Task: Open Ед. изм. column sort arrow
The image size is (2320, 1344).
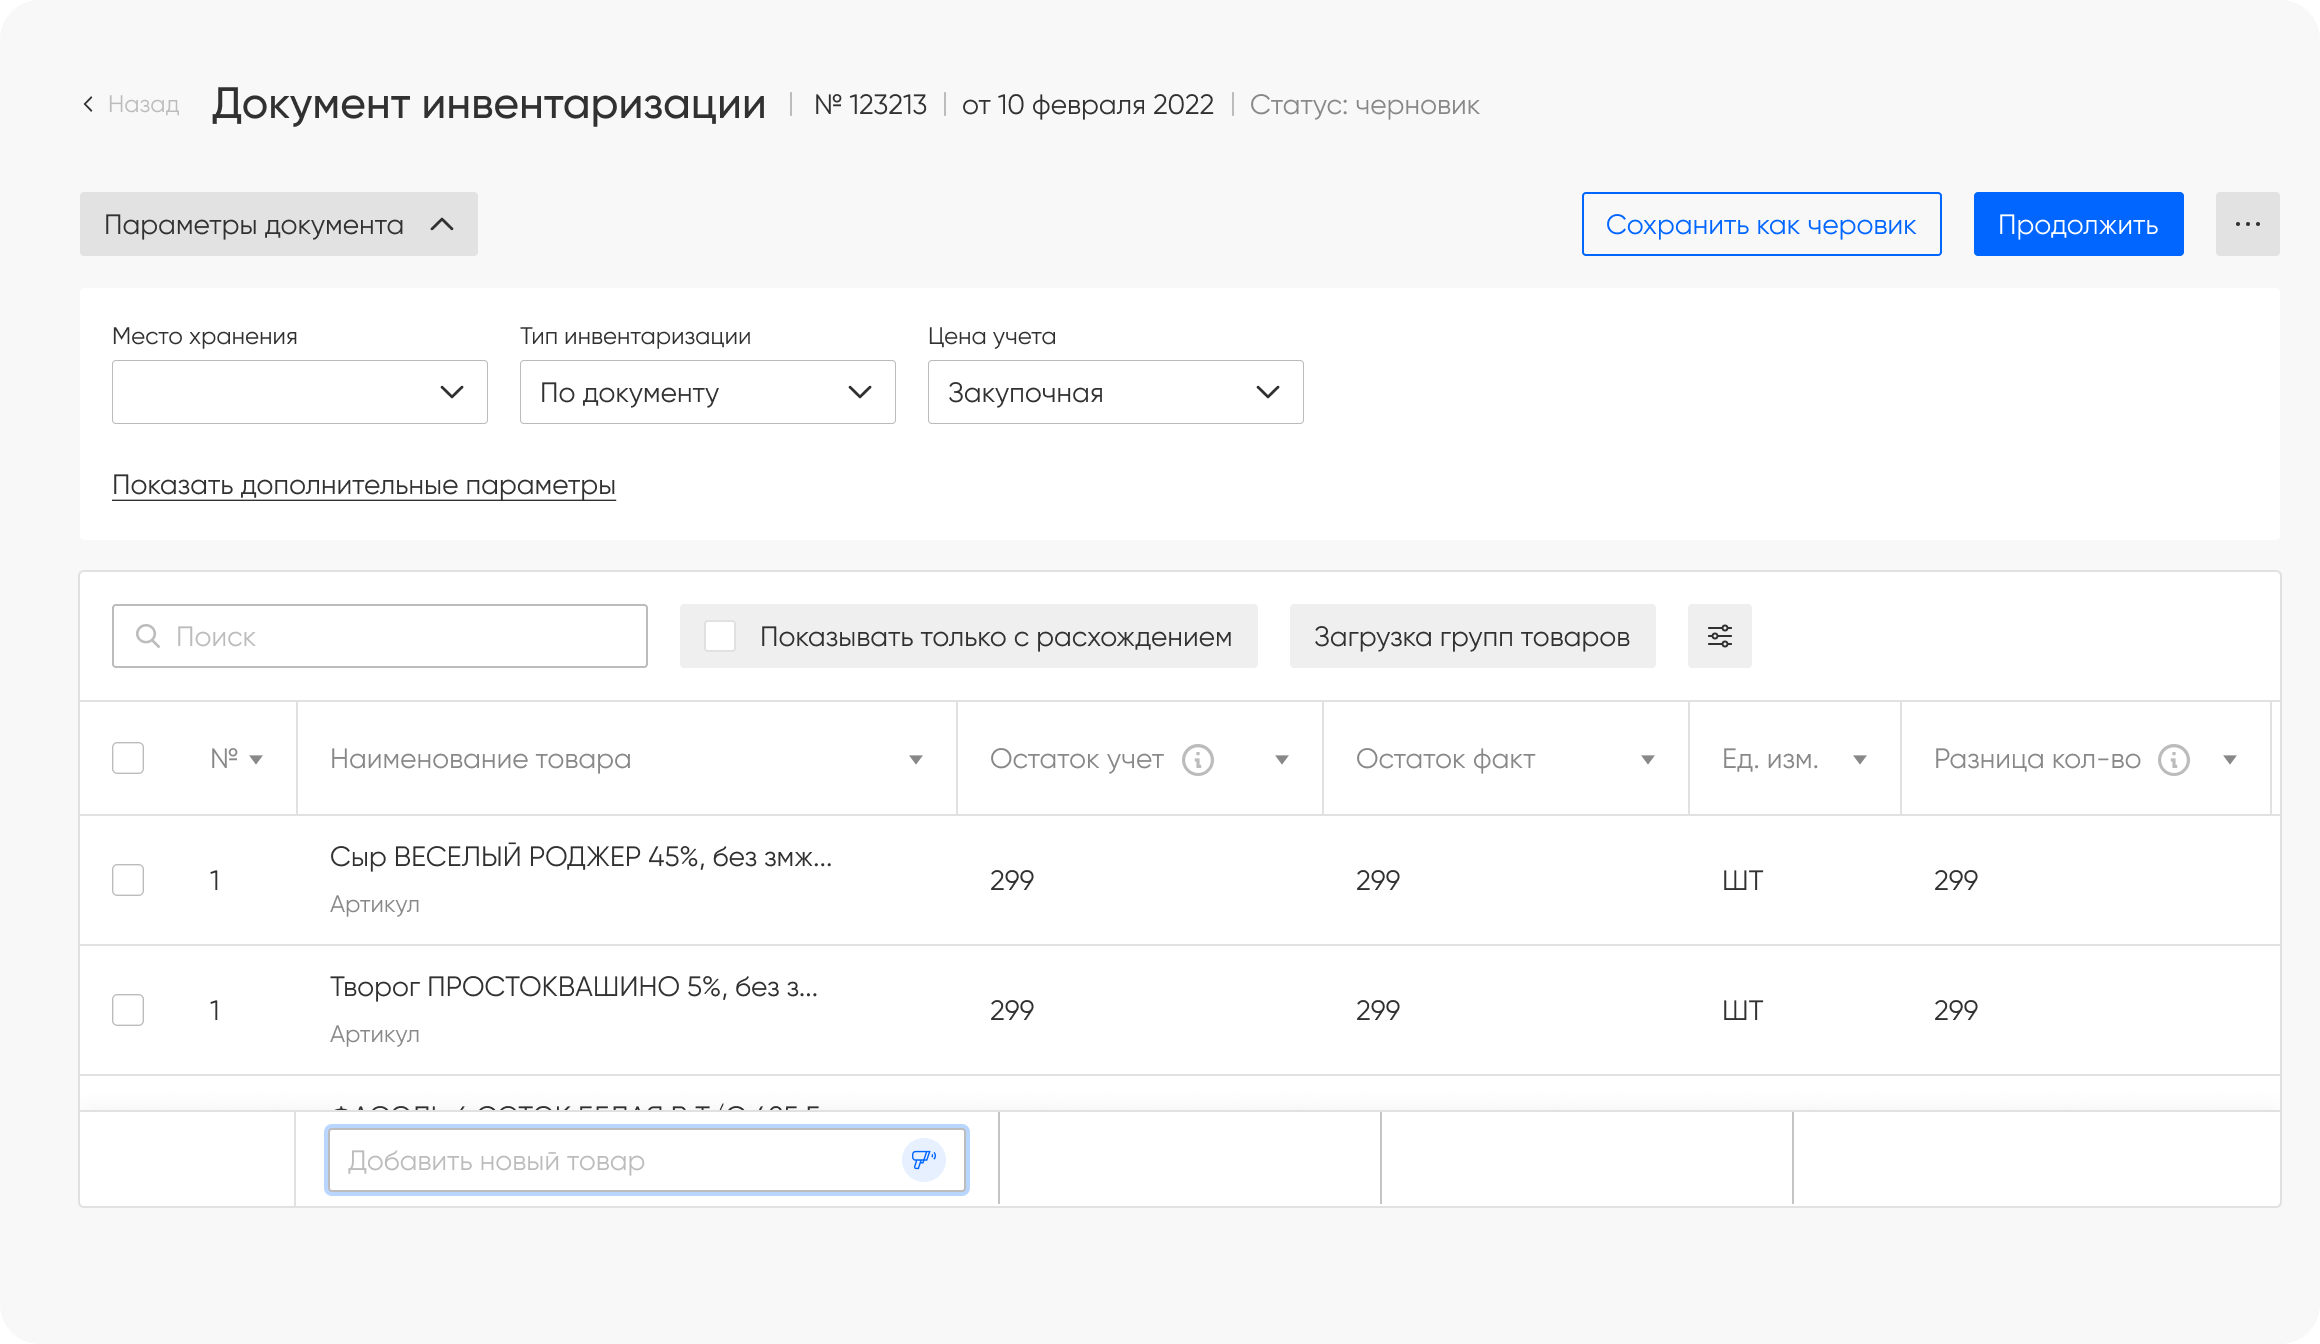Action: [1860, 760]
